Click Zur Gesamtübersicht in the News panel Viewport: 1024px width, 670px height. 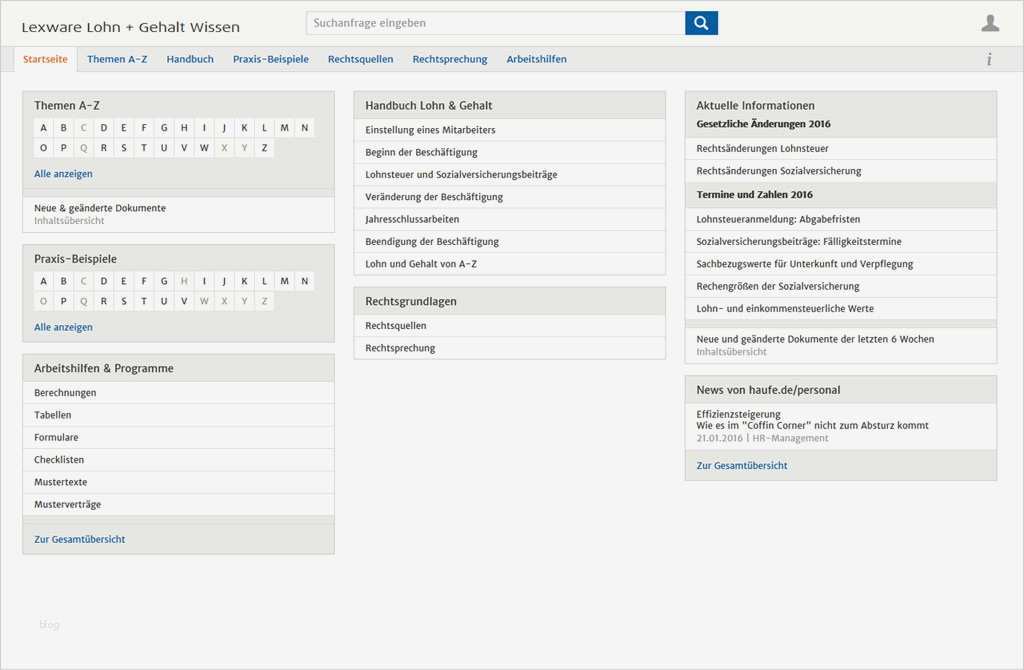[740, 465]
